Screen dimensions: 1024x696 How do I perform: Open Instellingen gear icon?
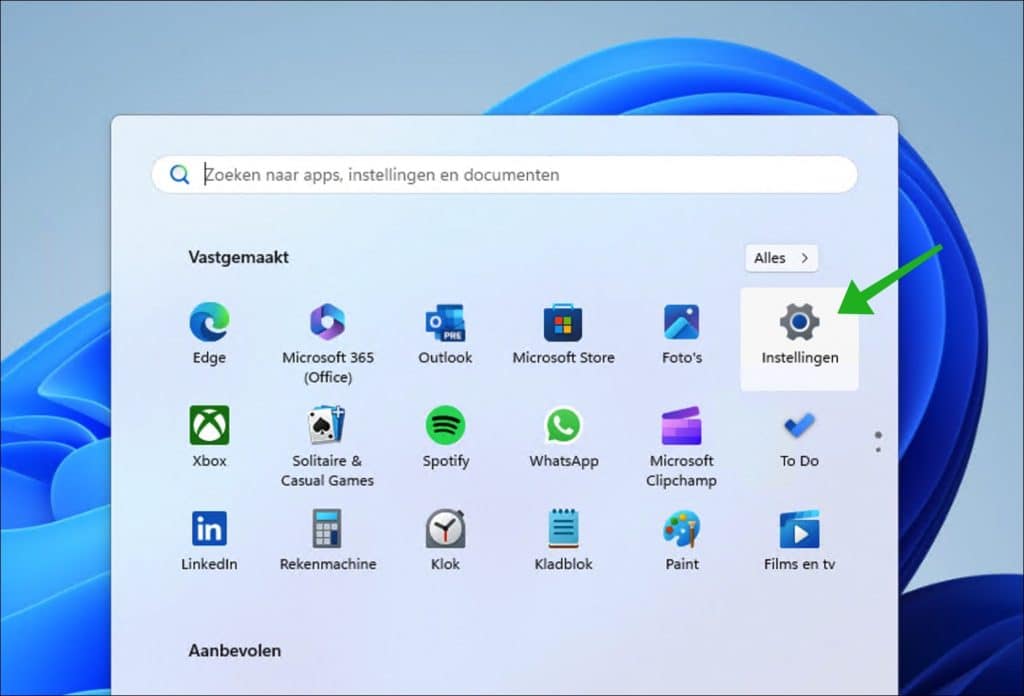tap(799, 323)
